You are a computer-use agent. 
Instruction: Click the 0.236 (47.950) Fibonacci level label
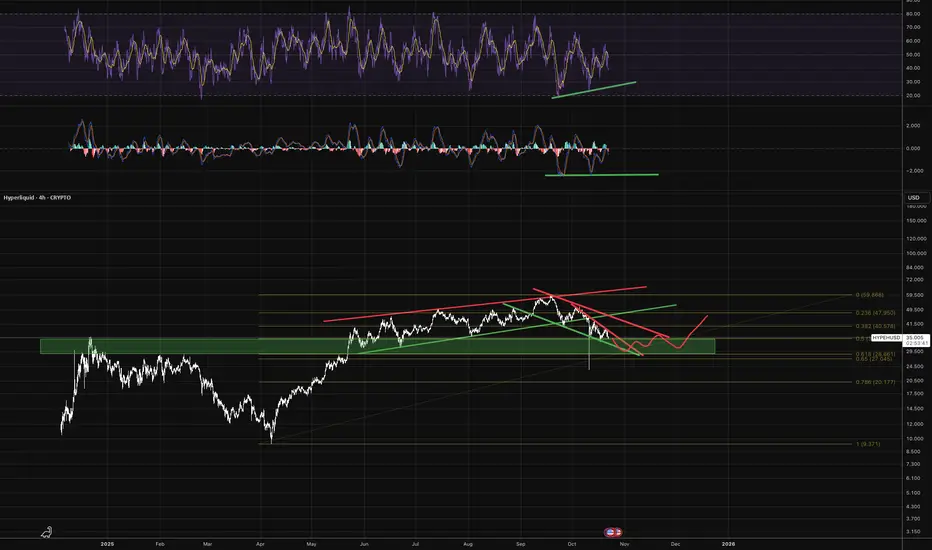pos(876,313)
